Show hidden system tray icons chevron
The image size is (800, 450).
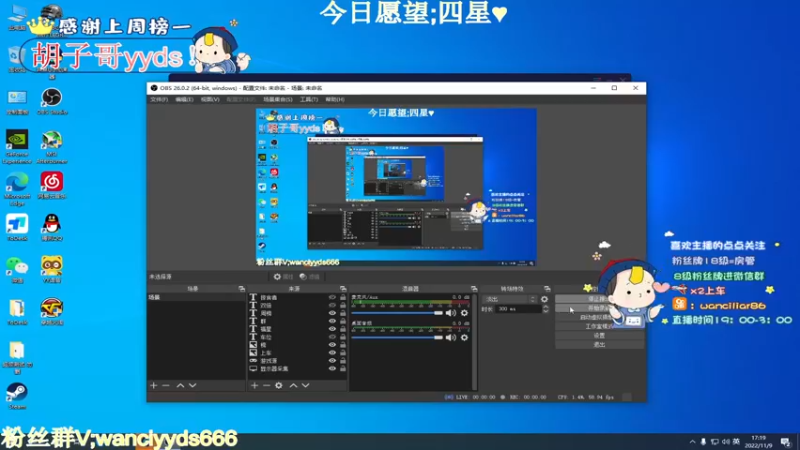point(692,442)
